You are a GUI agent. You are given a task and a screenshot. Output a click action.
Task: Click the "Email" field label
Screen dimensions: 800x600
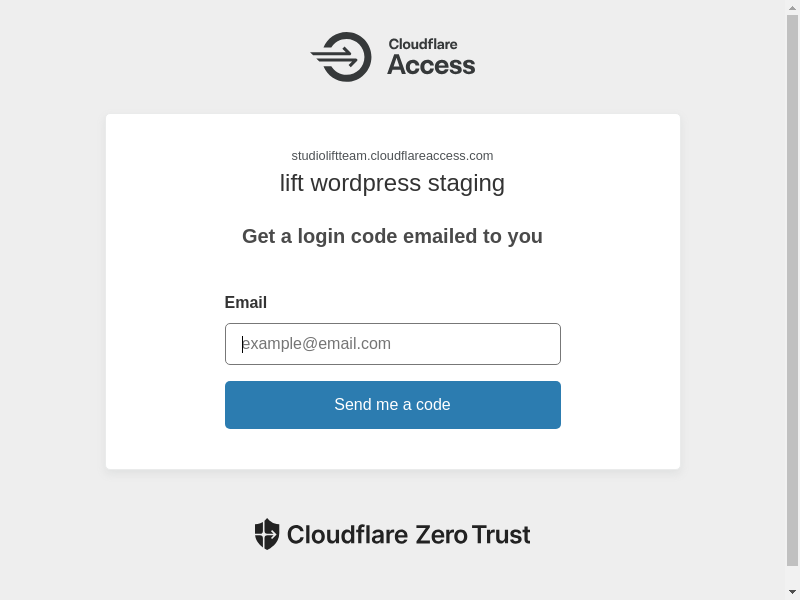pos(246,303)
